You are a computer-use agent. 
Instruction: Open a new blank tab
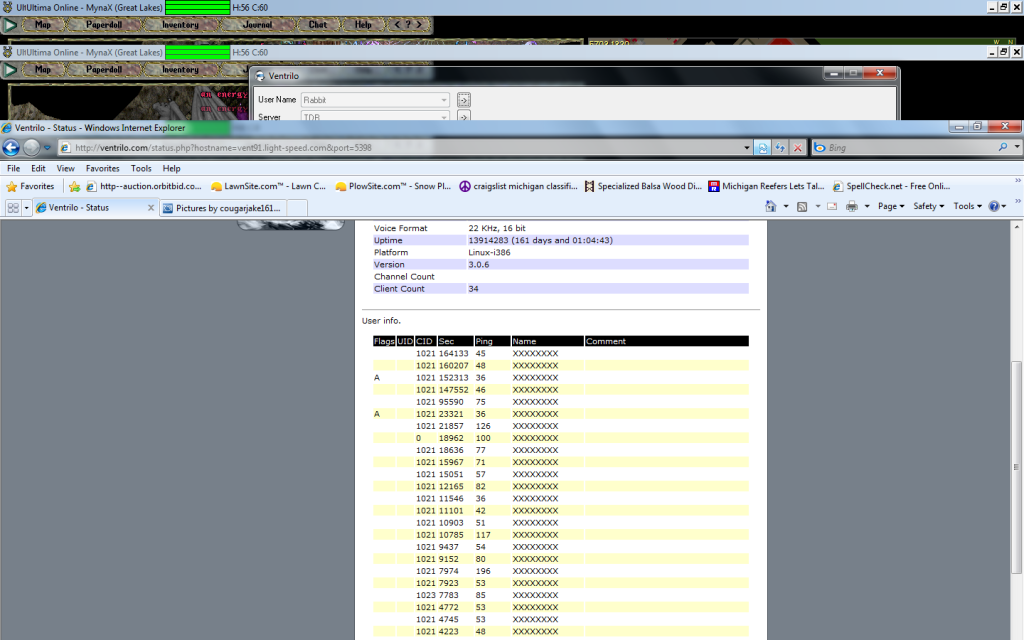tap(297, 208)
